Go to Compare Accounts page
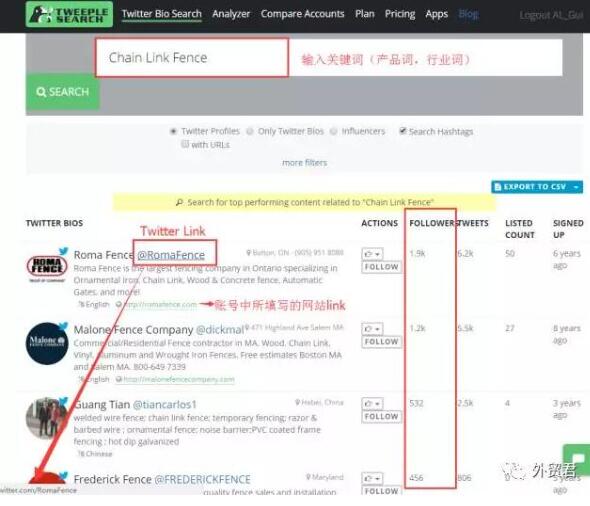This screenshot has width=590, height=506. (x=302, y=14)
